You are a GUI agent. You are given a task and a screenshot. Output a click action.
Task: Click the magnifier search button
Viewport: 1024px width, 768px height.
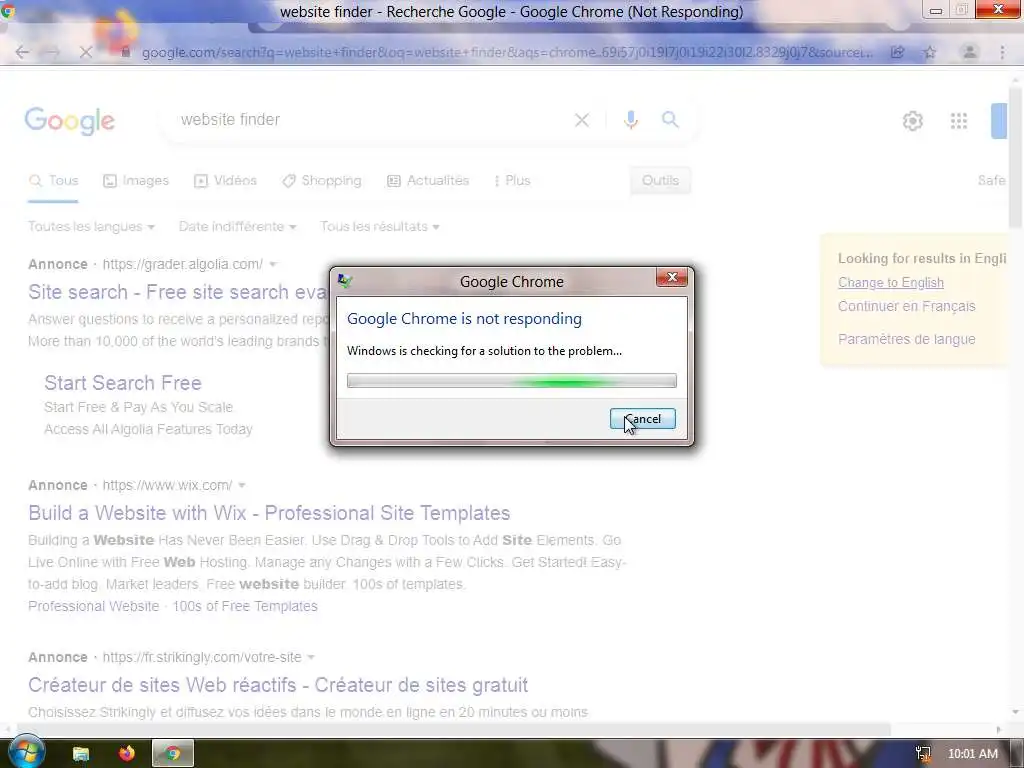pyautogui.click(x=670, y=120)
